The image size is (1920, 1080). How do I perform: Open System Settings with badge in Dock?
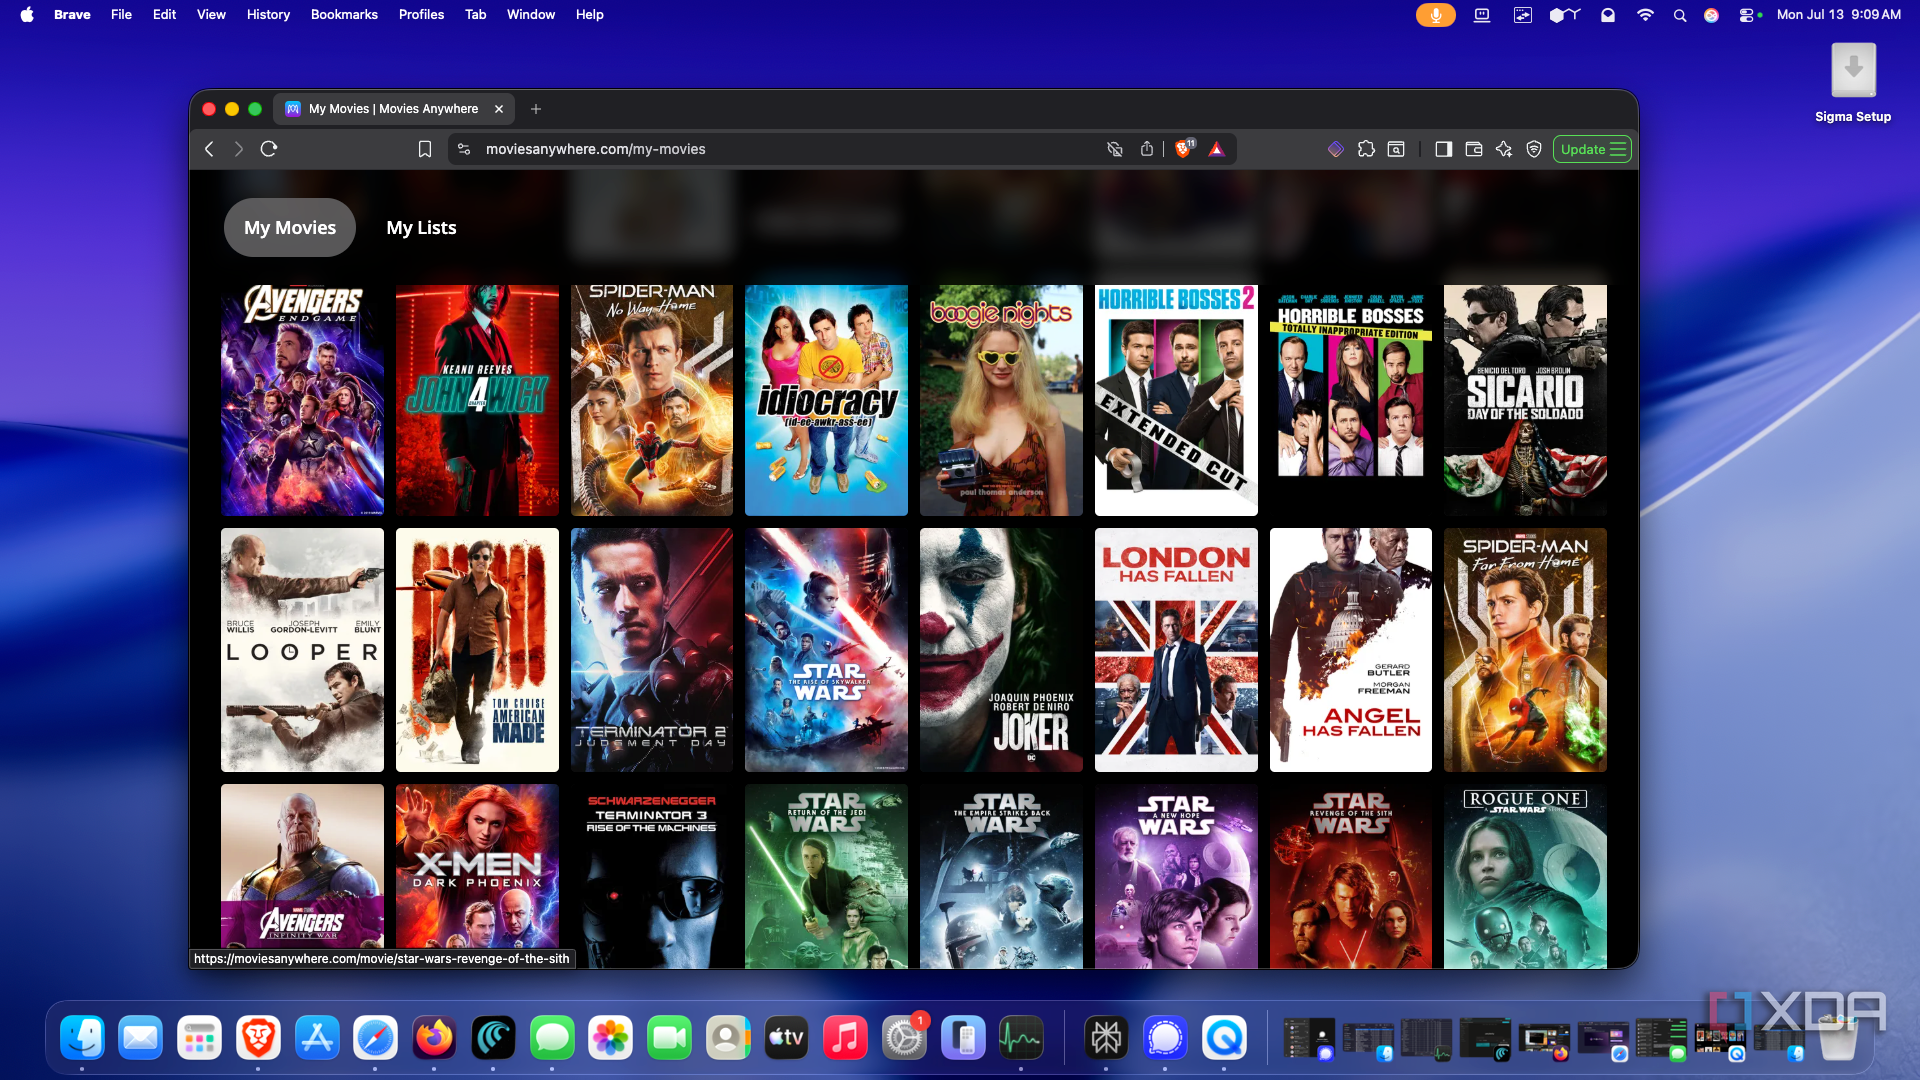904,1038
